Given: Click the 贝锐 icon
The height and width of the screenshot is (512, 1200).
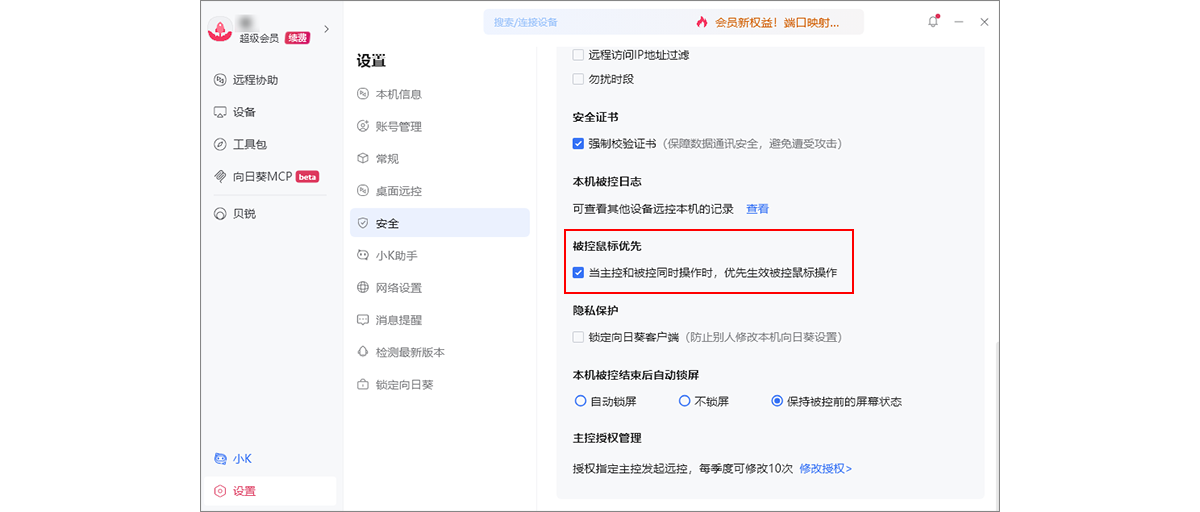Looking at the screenshot, I should (221, 213).
